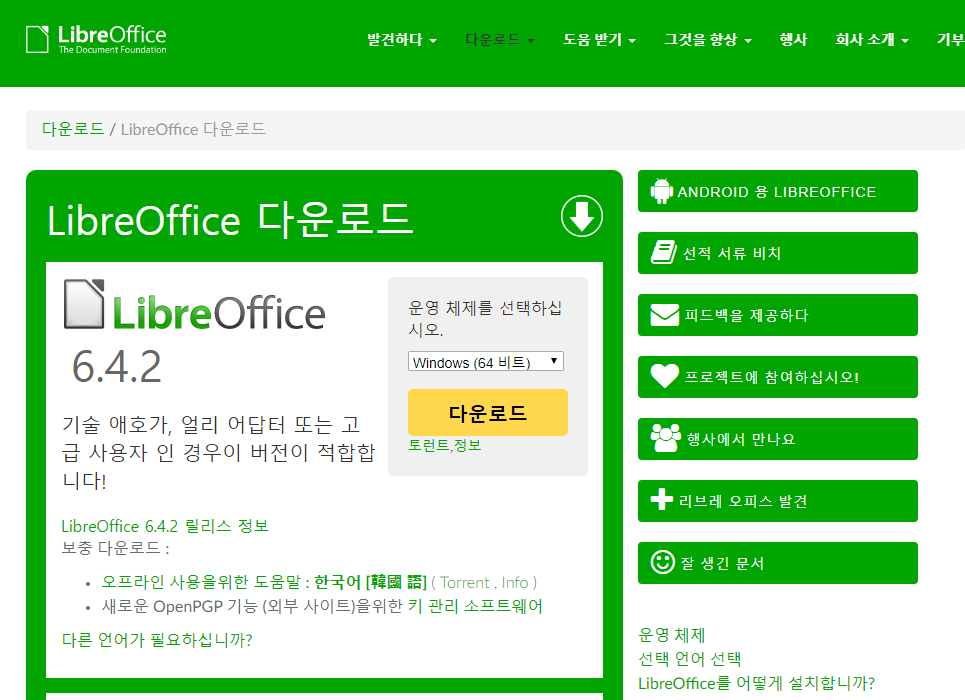This screenshot has width=965, height=700.
Task: Click the people group icon for events
Action: 665,438
